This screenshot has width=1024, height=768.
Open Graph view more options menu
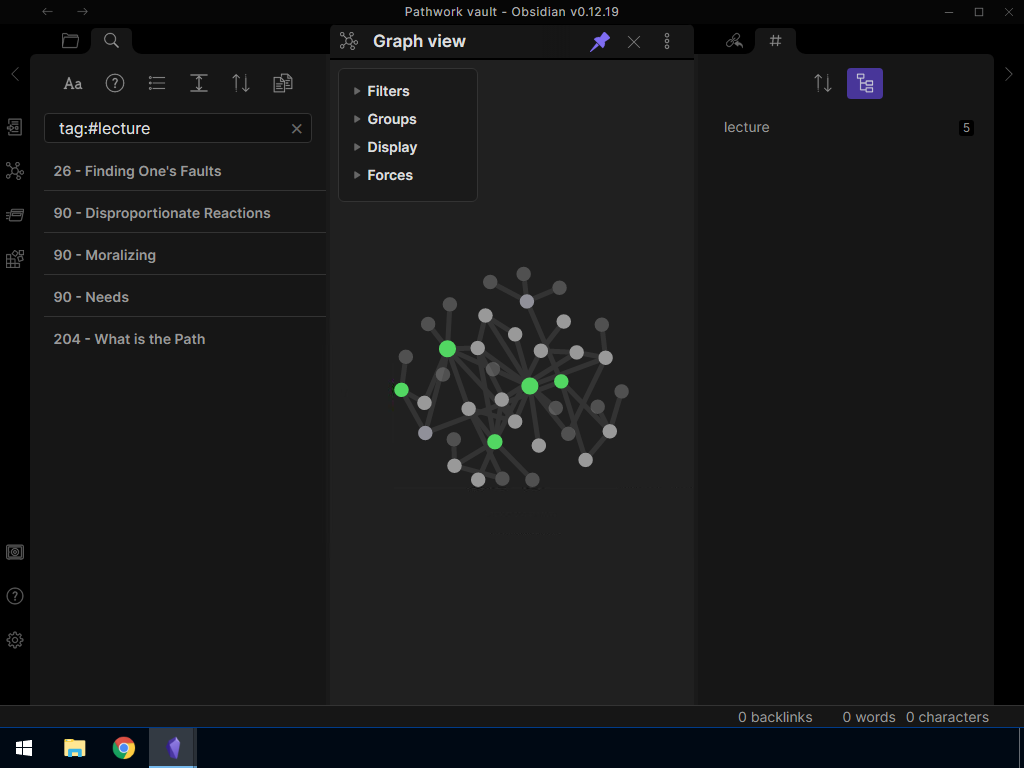tap(667, 42)
